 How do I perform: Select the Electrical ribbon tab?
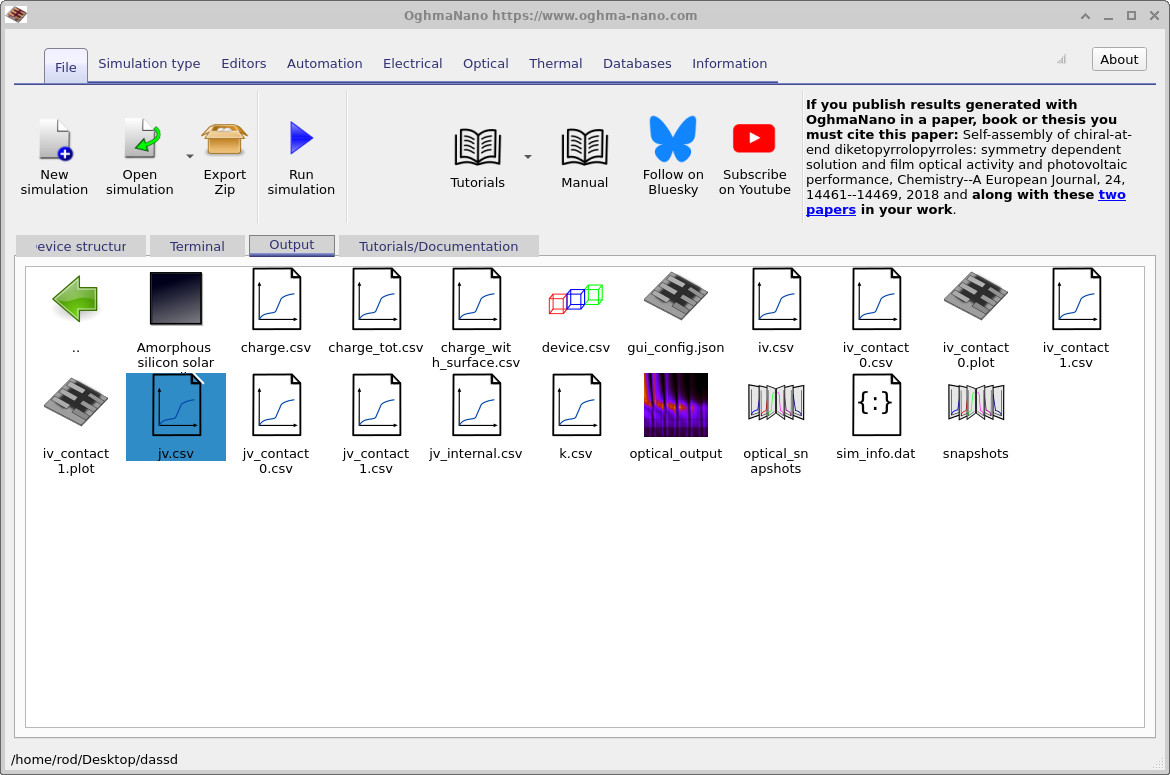[x=412, y=63]
